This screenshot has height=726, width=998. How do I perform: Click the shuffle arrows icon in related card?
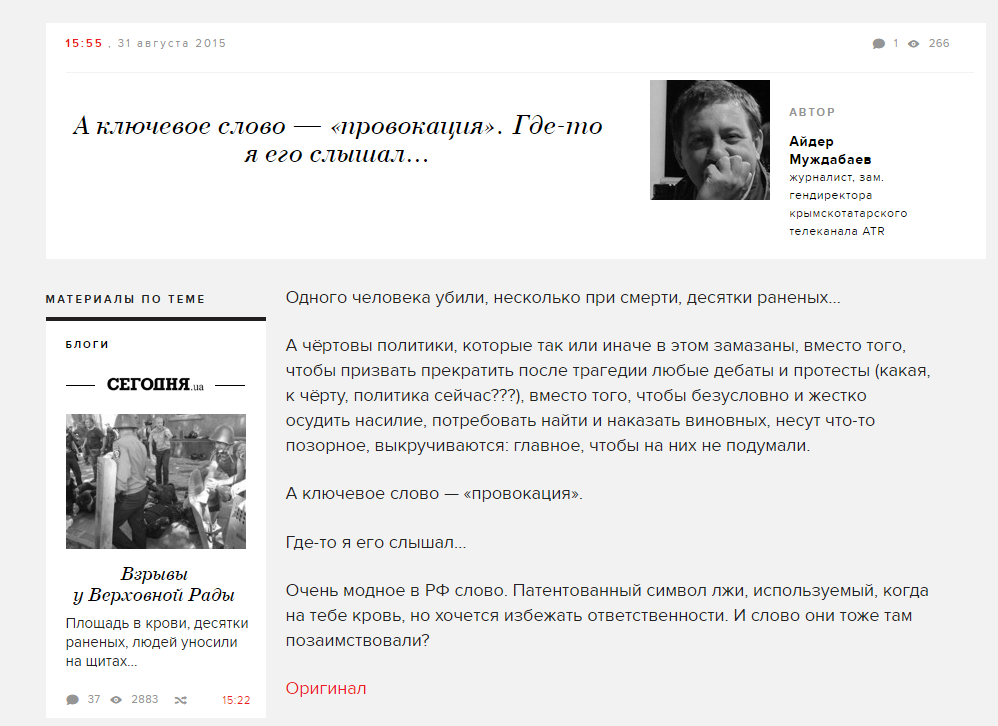click(181, 700)
